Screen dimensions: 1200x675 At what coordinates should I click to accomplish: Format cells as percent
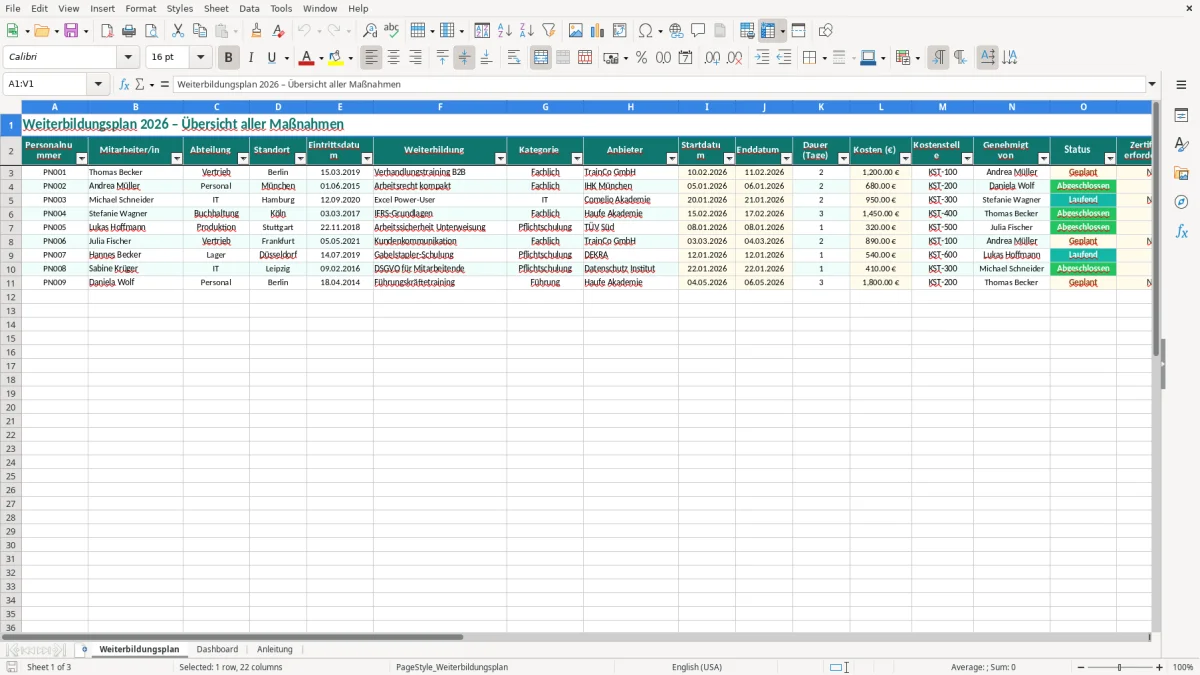click(642, 58)
